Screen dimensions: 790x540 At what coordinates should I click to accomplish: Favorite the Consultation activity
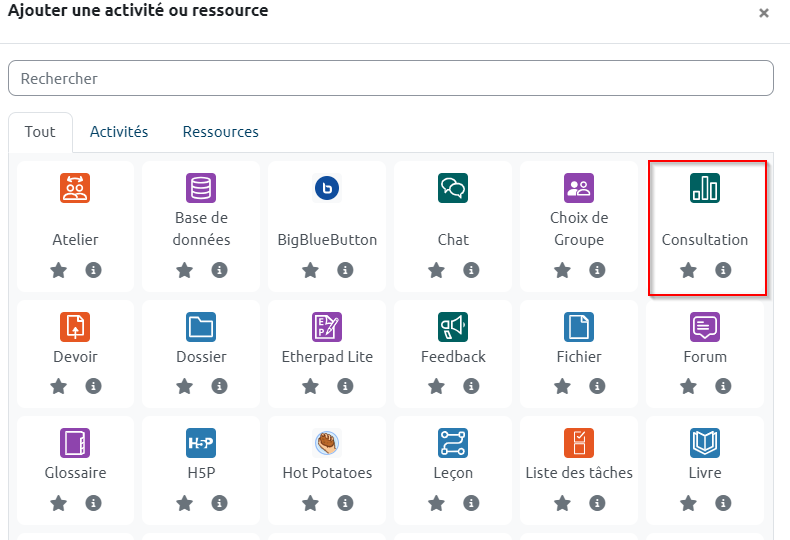[x=688, y=270]
